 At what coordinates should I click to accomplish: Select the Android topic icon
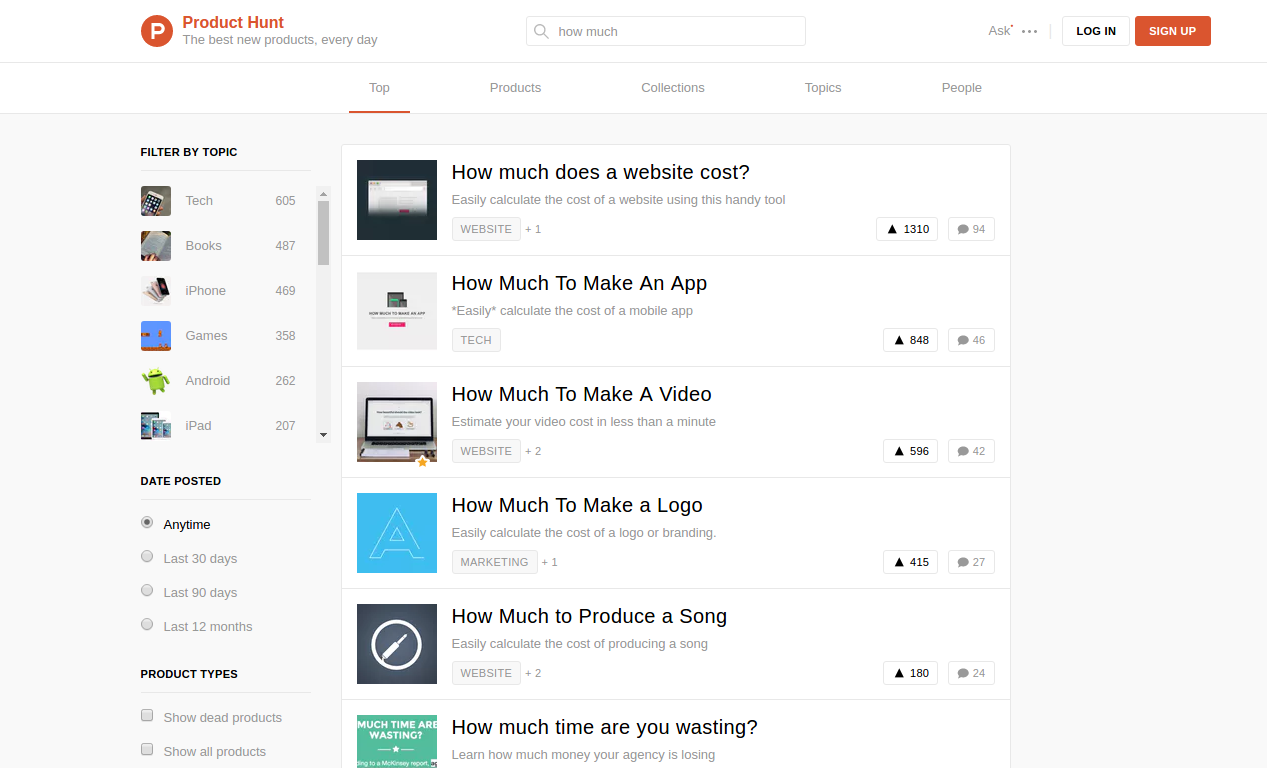(x=156, y=381)
